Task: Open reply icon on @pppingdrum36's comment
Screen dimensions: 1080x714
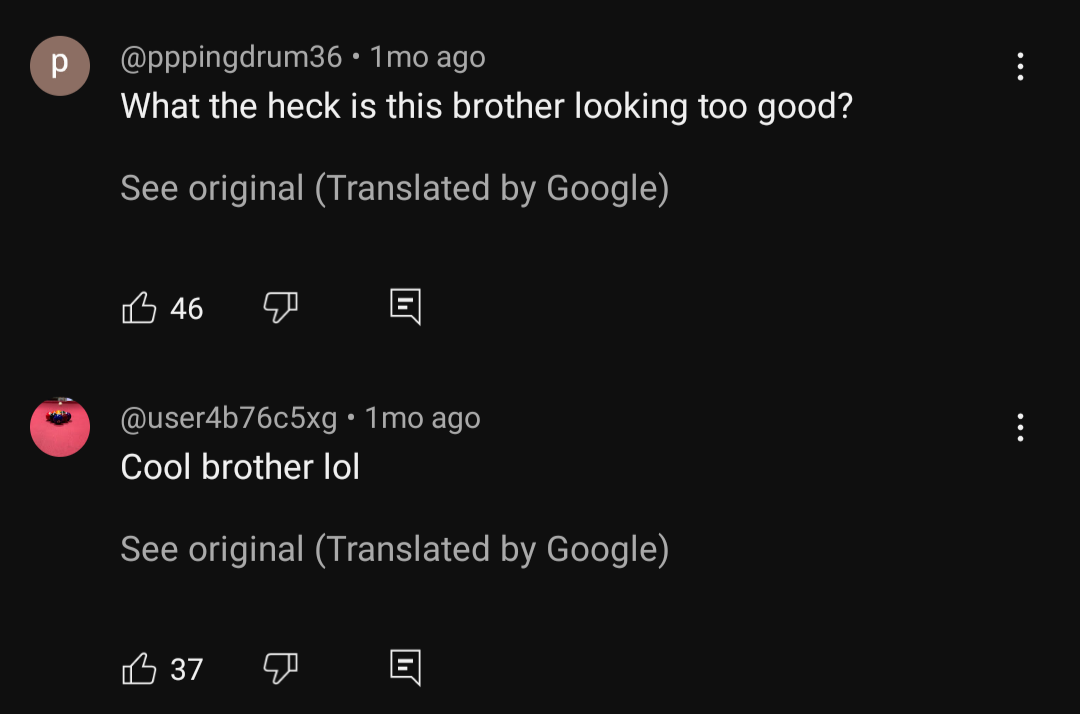Action: point(405,306)
